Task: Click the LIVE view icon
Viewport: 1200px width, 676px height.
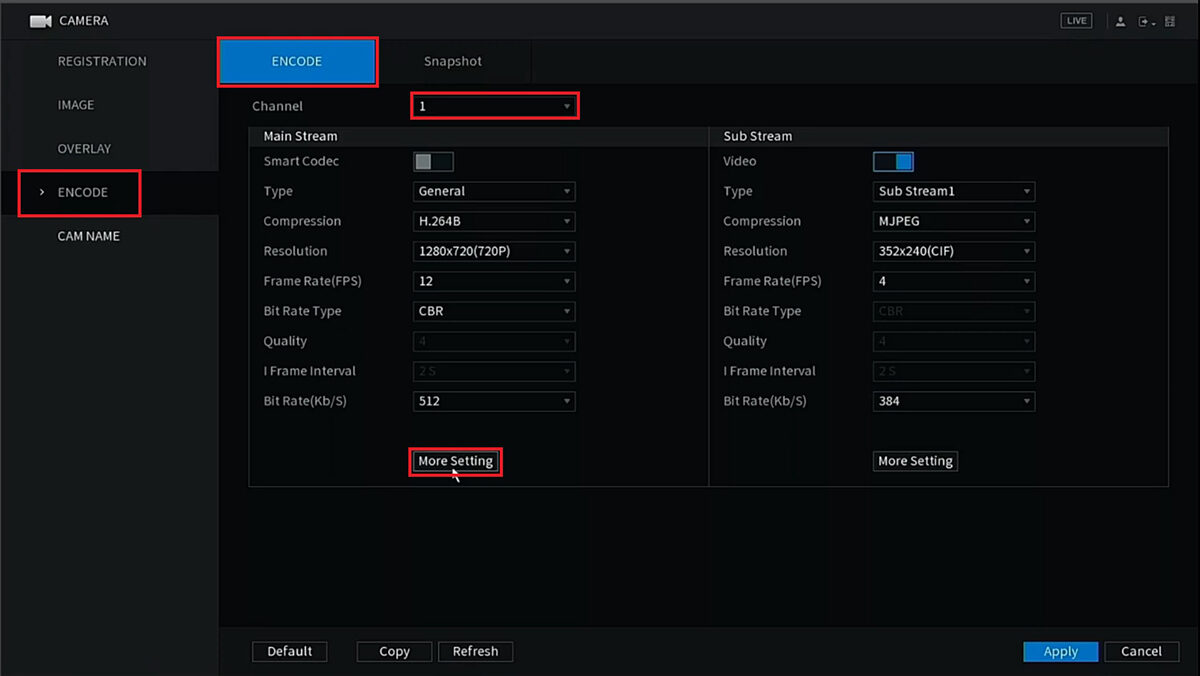Action: point(1077,21)
